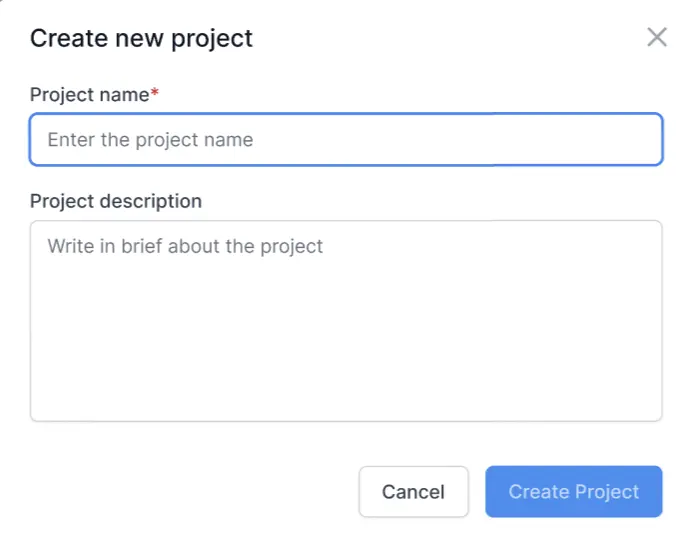Click the 'Project name' field label

(89, 95)
